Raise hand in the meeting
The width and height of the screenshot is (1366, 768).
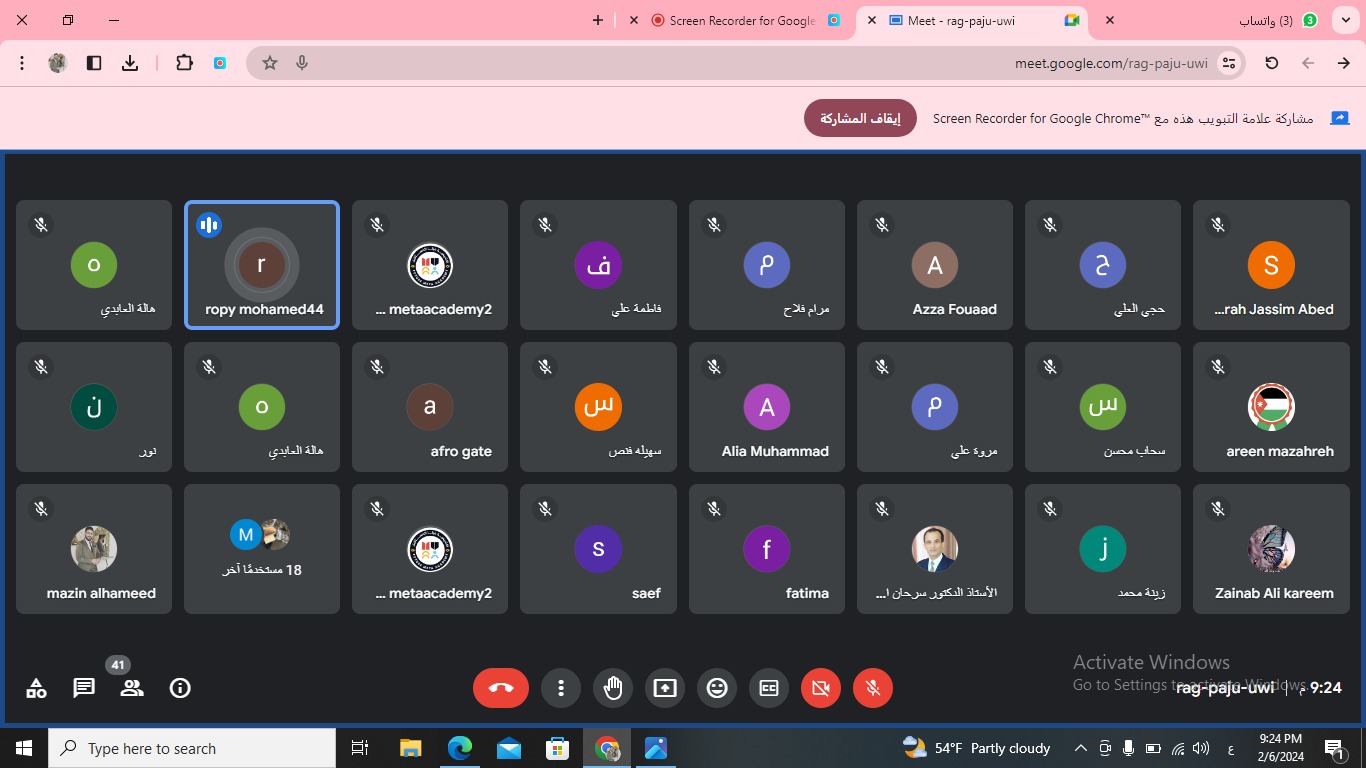[x=613, y=688]
